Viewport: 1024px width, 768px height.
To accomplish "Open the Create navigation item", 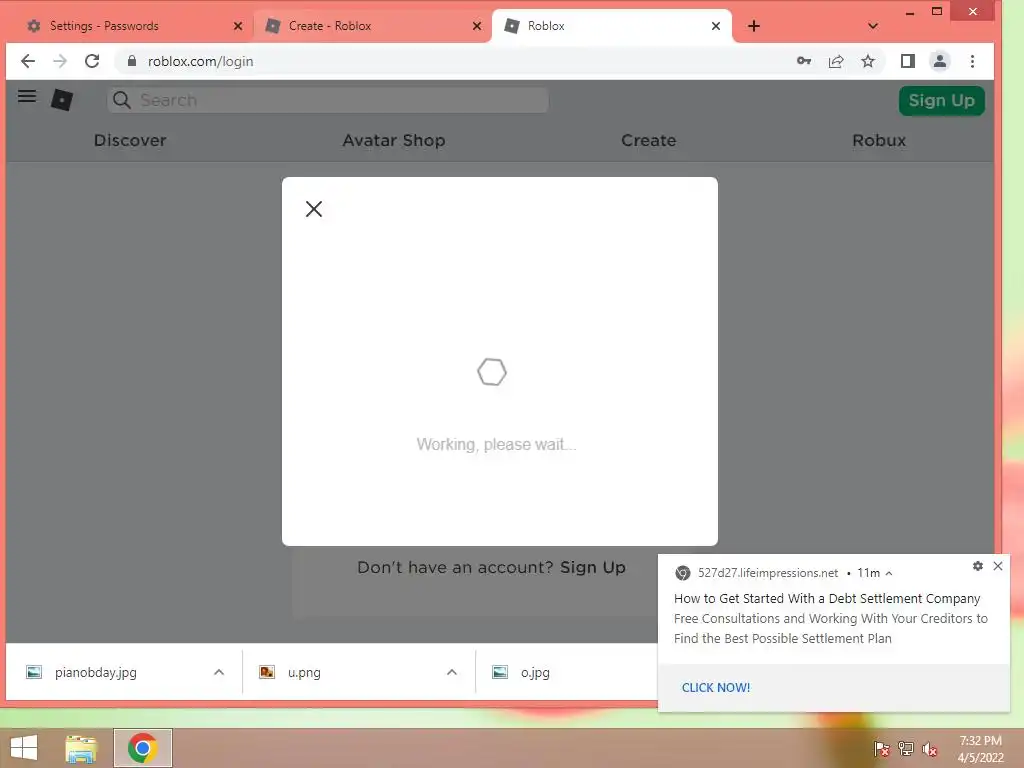I will (x=648, y=140).
